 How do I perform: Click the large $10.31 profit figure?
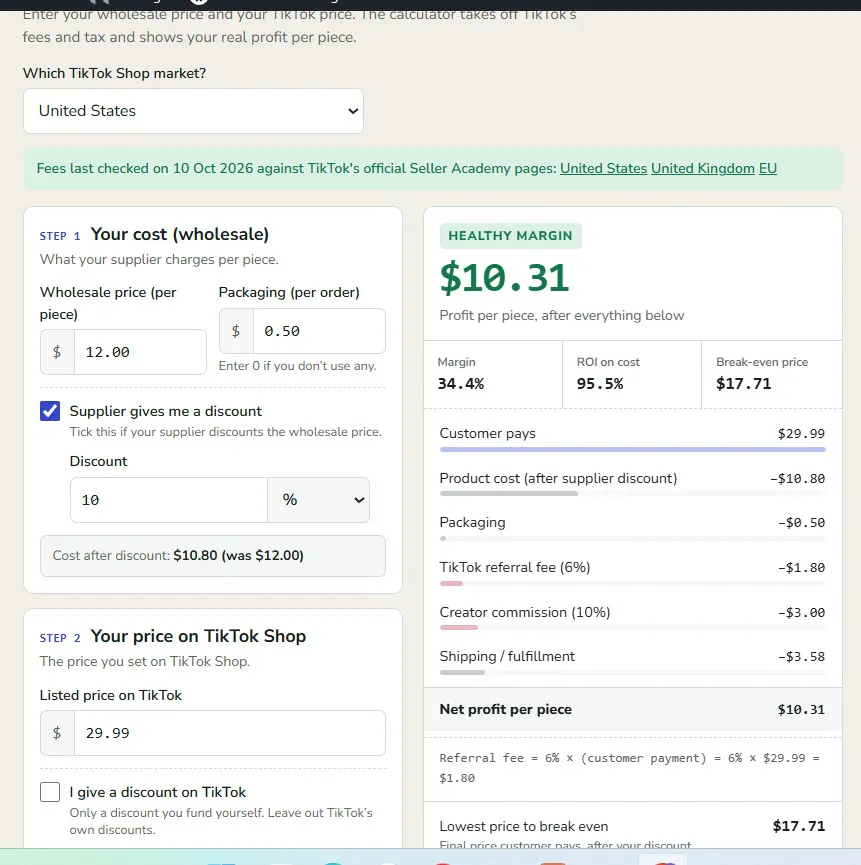(504, 277)
